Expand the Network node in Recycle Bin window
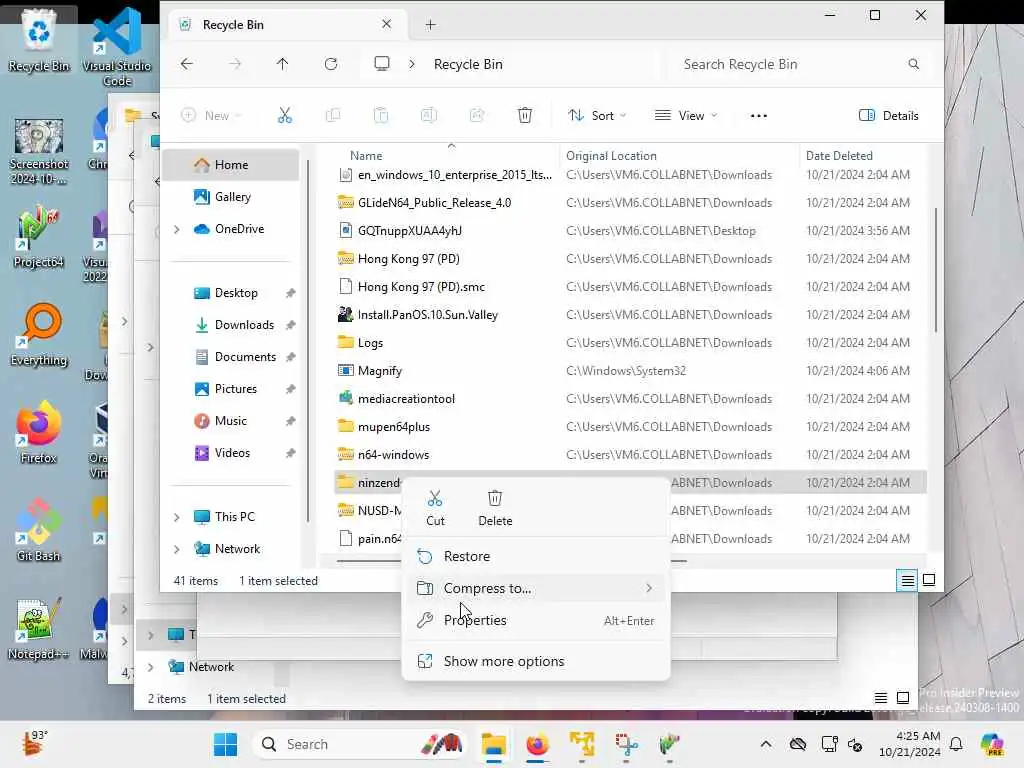The width and height of the screenshot is (1024, 768). click(x=176, y=549)
